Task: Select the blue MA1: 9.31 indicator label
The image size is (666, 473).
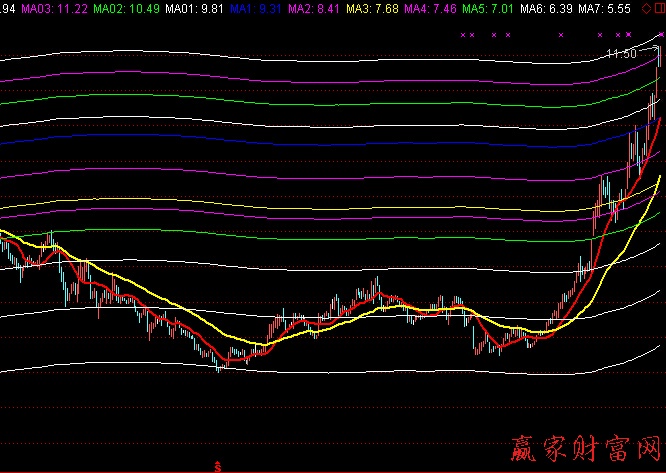Action: click(256, 9)
